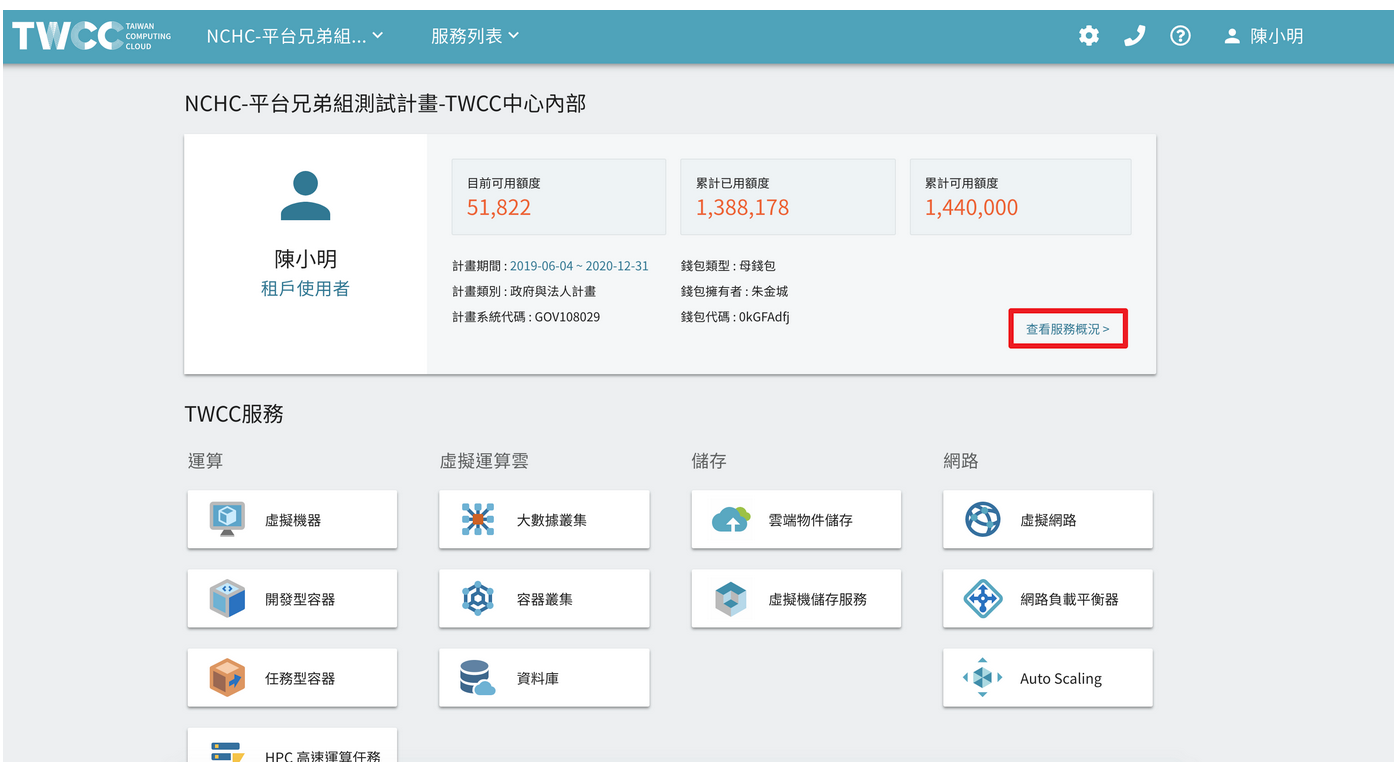This screenshot has height=778, width=1394.
Task: Click the large user avatar icon
Action: pos(305,196)
